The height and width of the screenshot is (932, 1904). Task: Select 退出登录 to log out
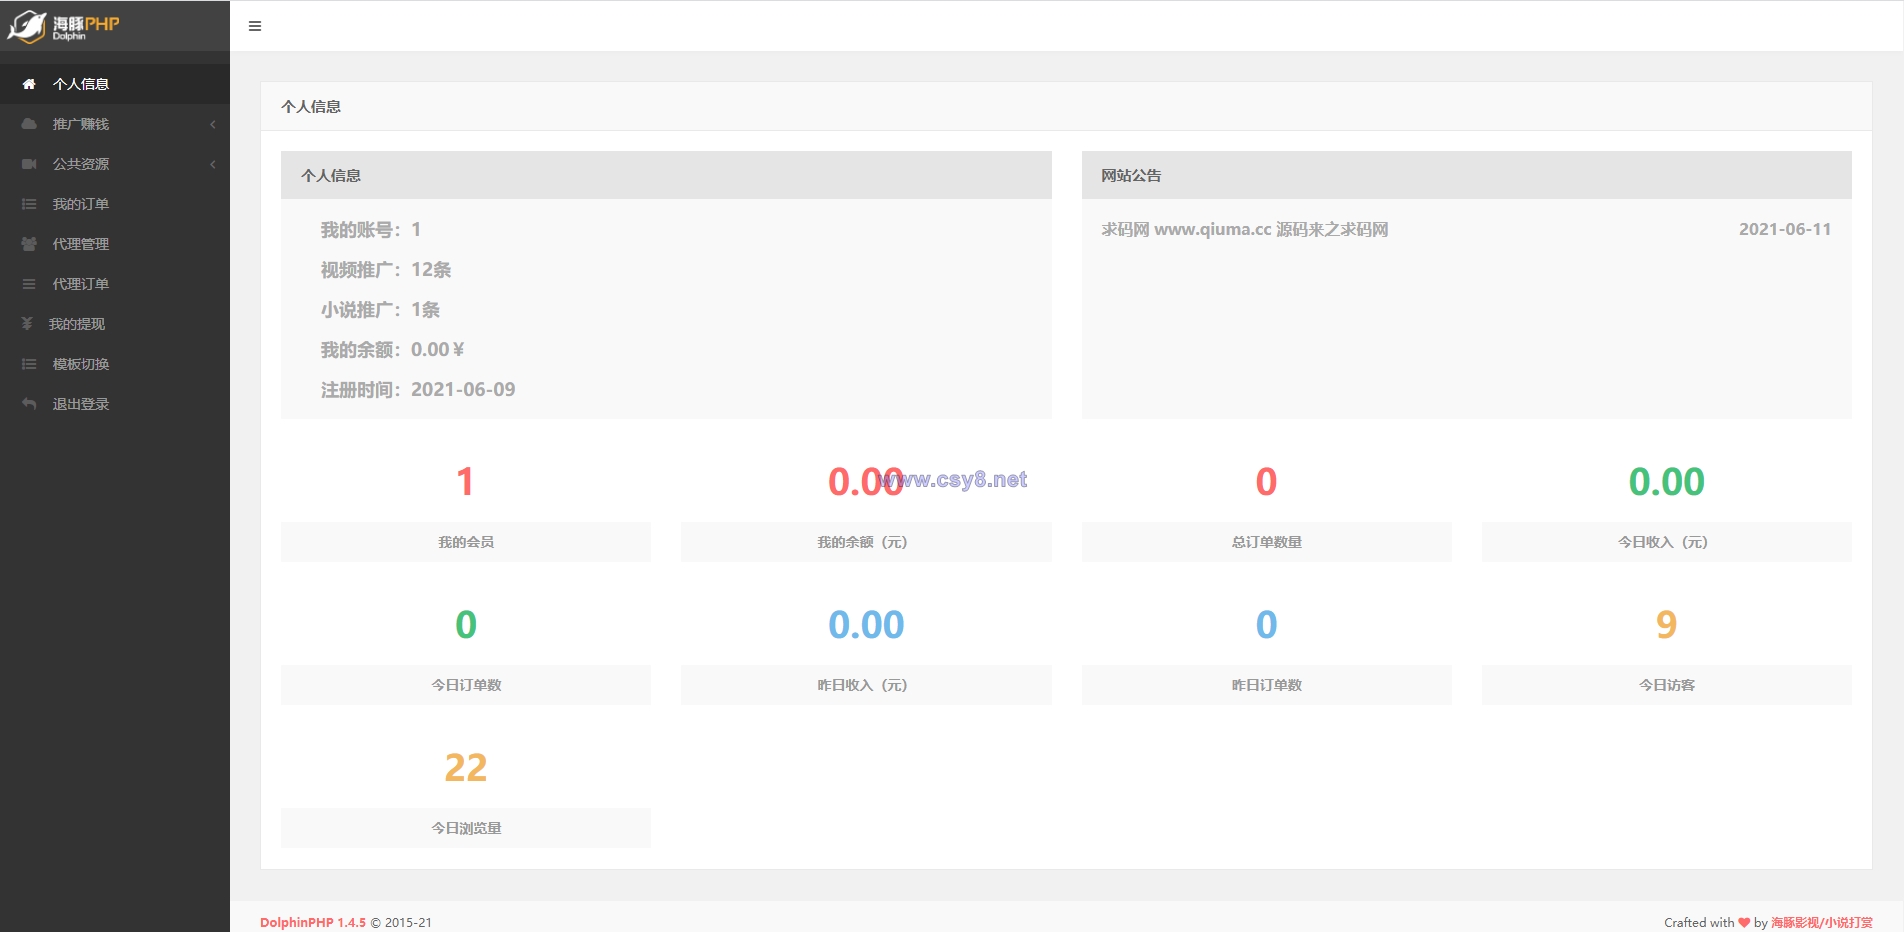coord(115,404)
